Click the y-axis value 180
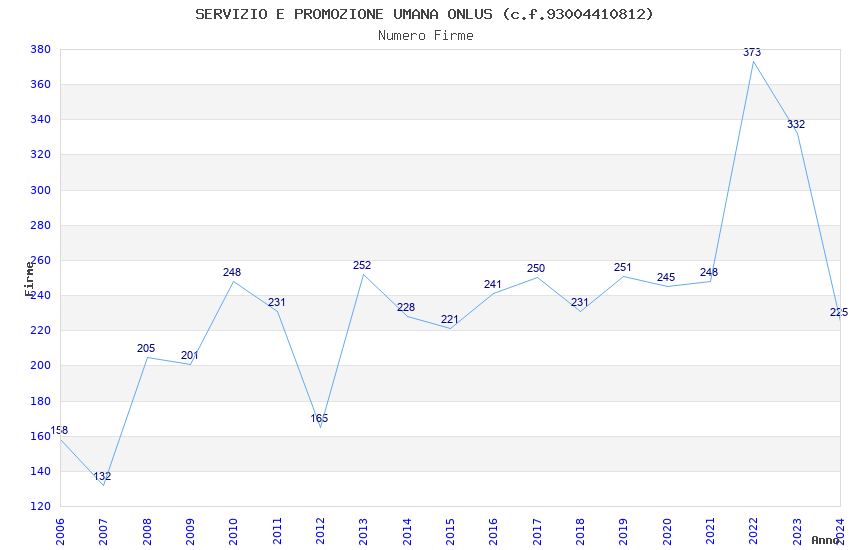This screenshot has width=850, height=550. (x=41, y=402)
